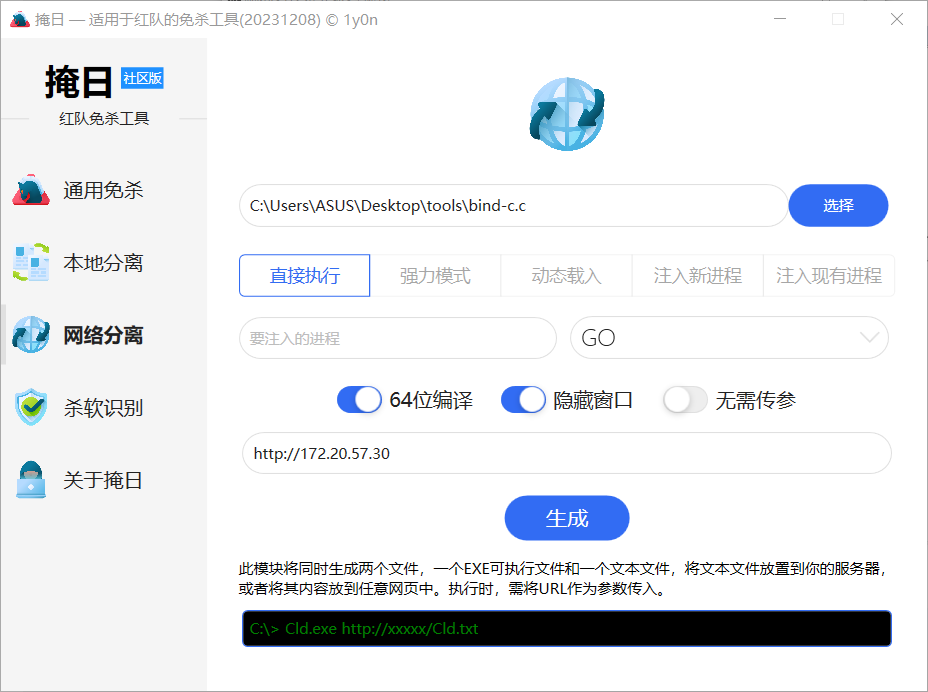Open the 杀软识别 menu item
The width and height of the screenshot is (928, 692).
pos(104,407)
